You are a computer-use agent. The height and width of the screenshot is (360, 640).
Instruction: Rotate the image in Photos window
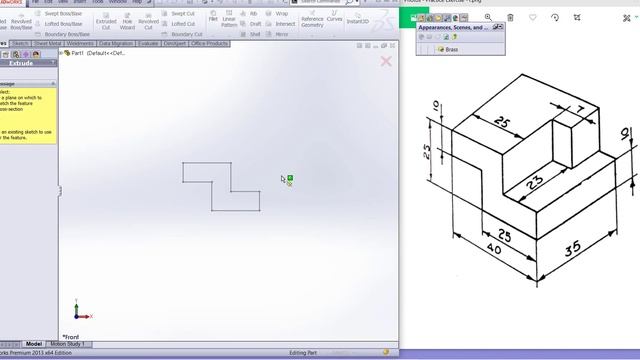pyautogui.click(x=555, y=18)
